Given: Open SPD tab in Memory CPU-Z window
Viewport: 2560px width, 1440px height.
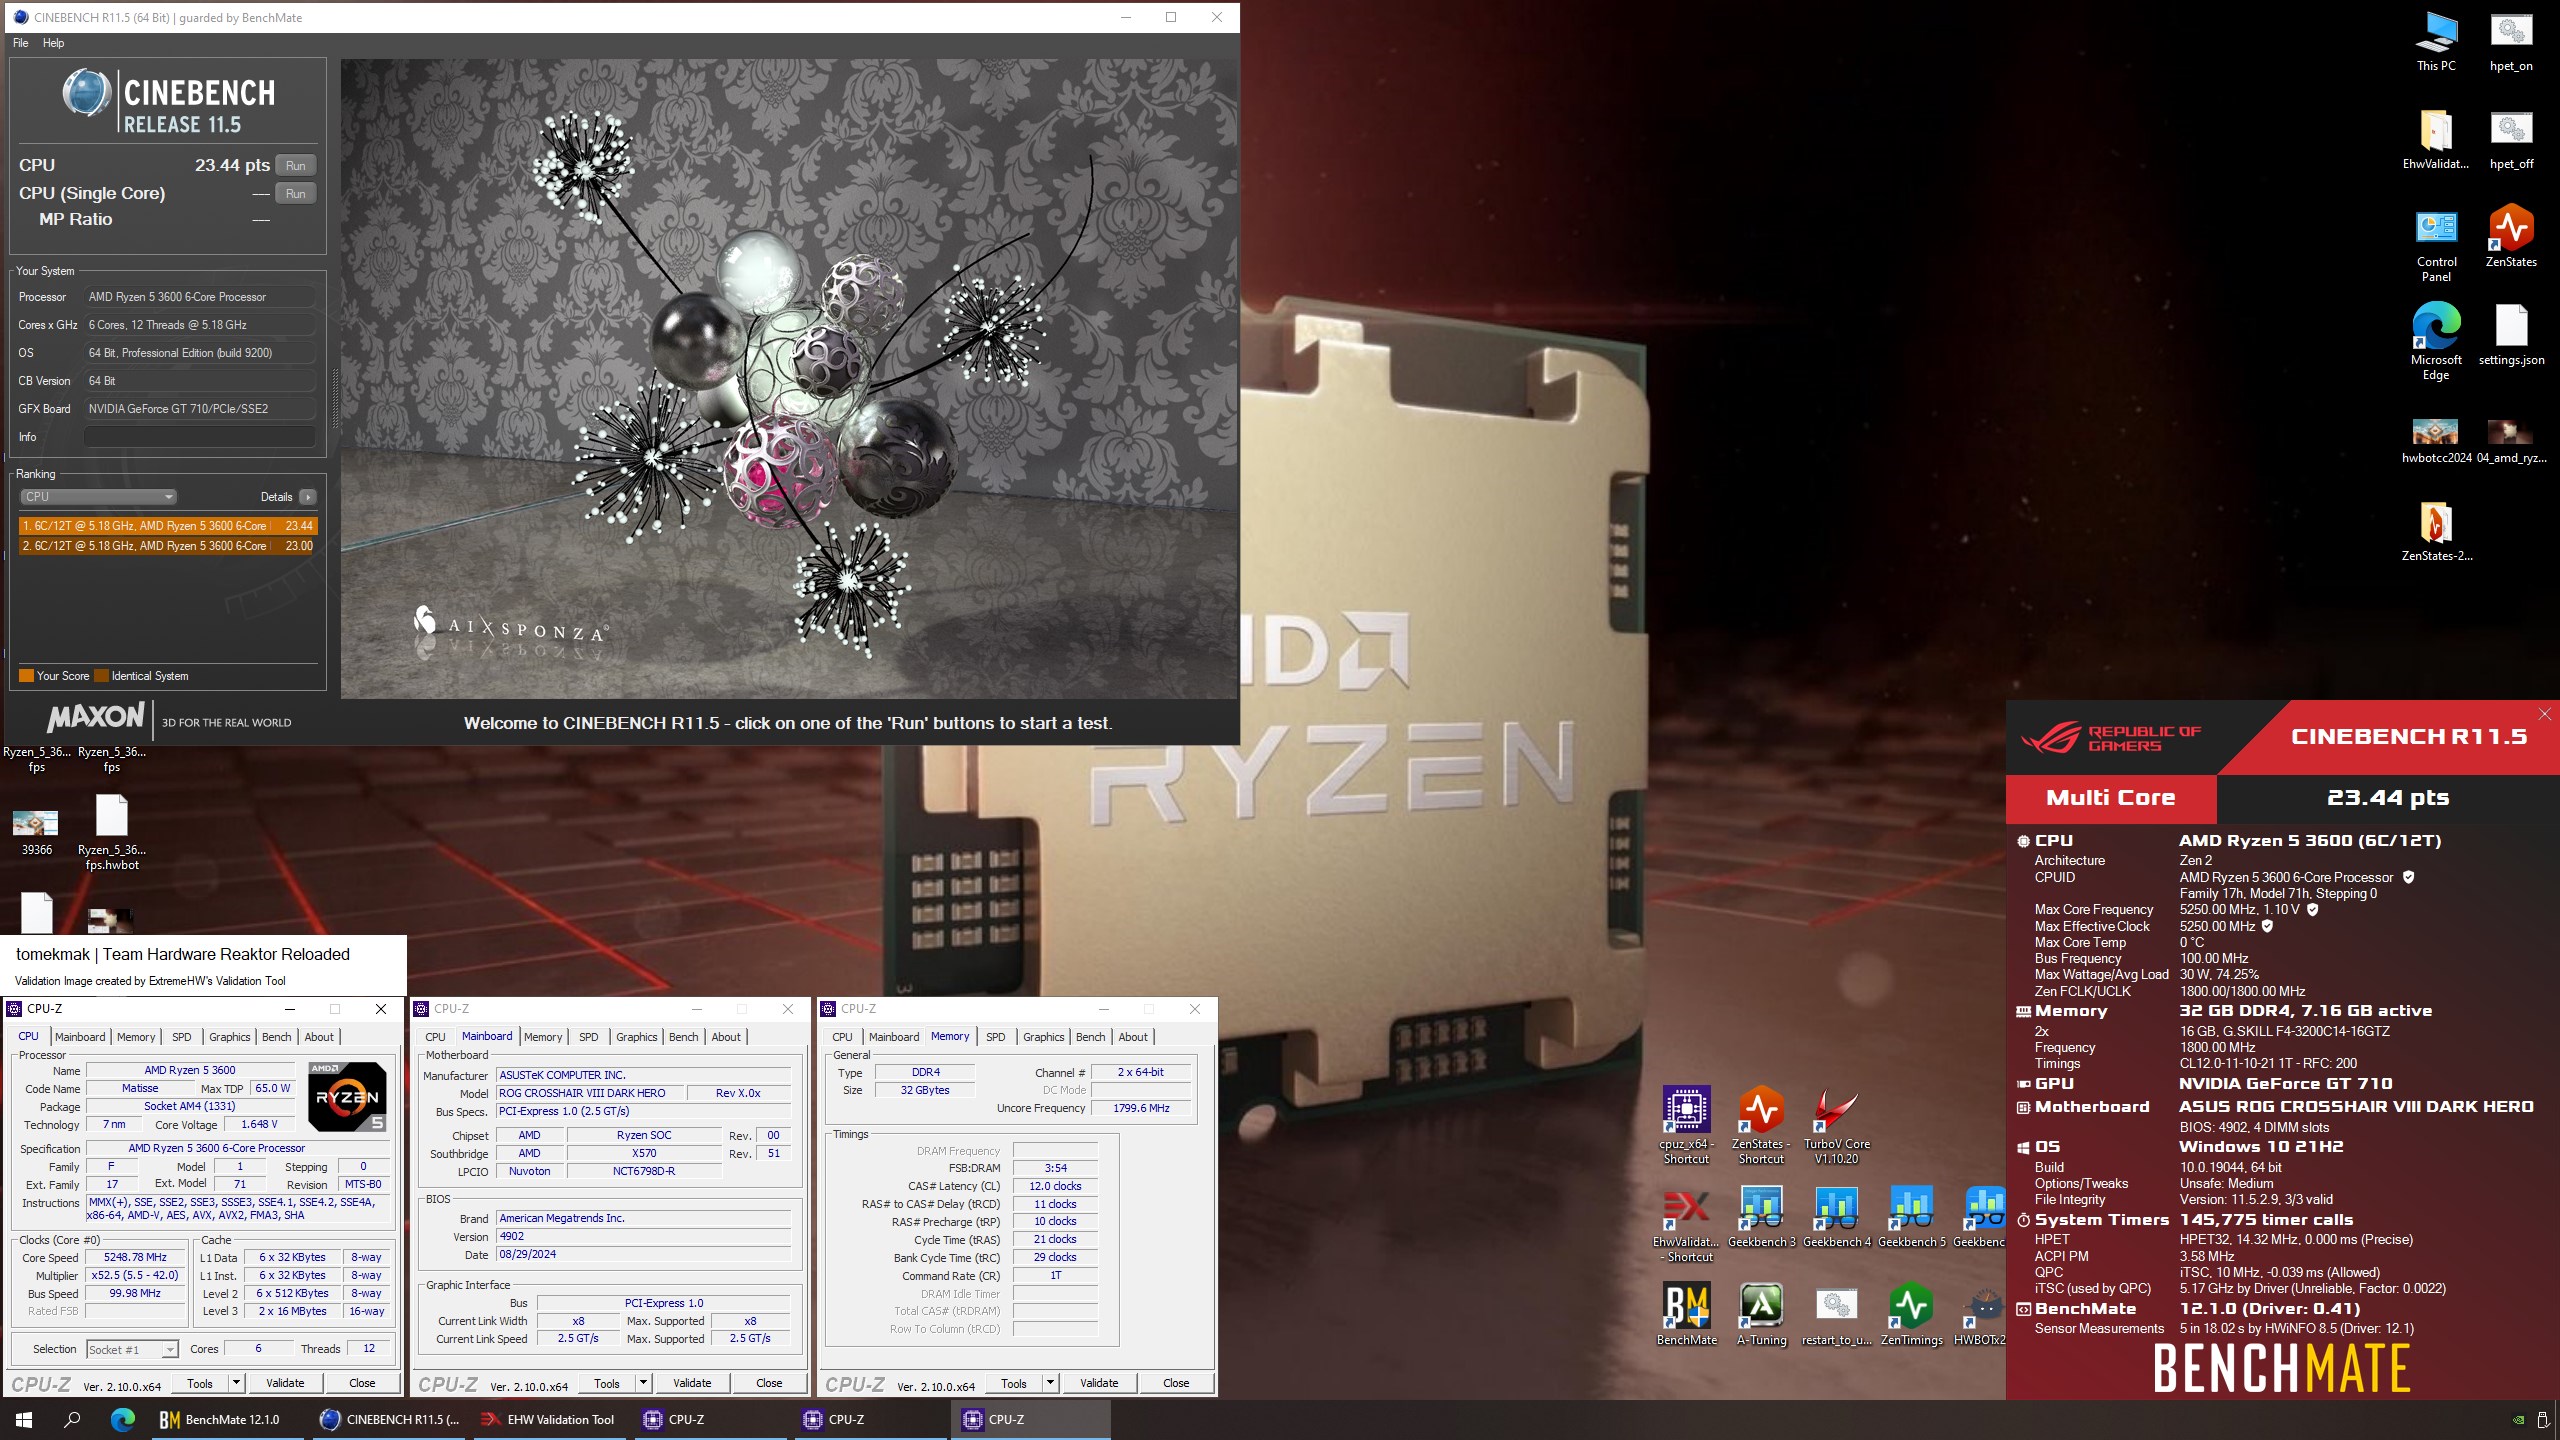Looking at the screenshot, I should [x=995, y=1037].
